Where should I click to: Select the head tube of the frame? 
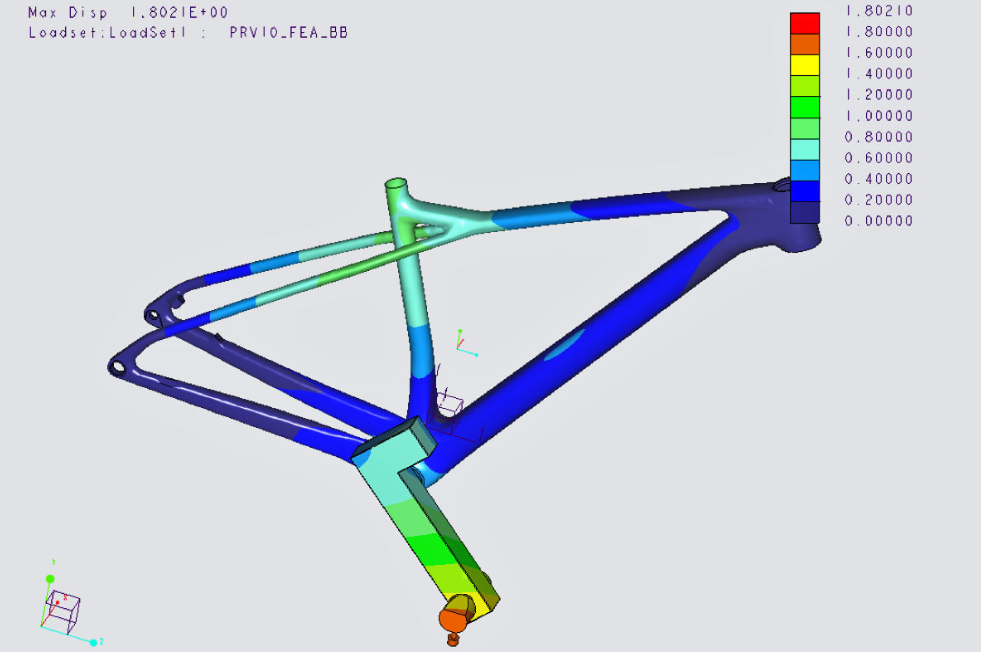[800, 215]
